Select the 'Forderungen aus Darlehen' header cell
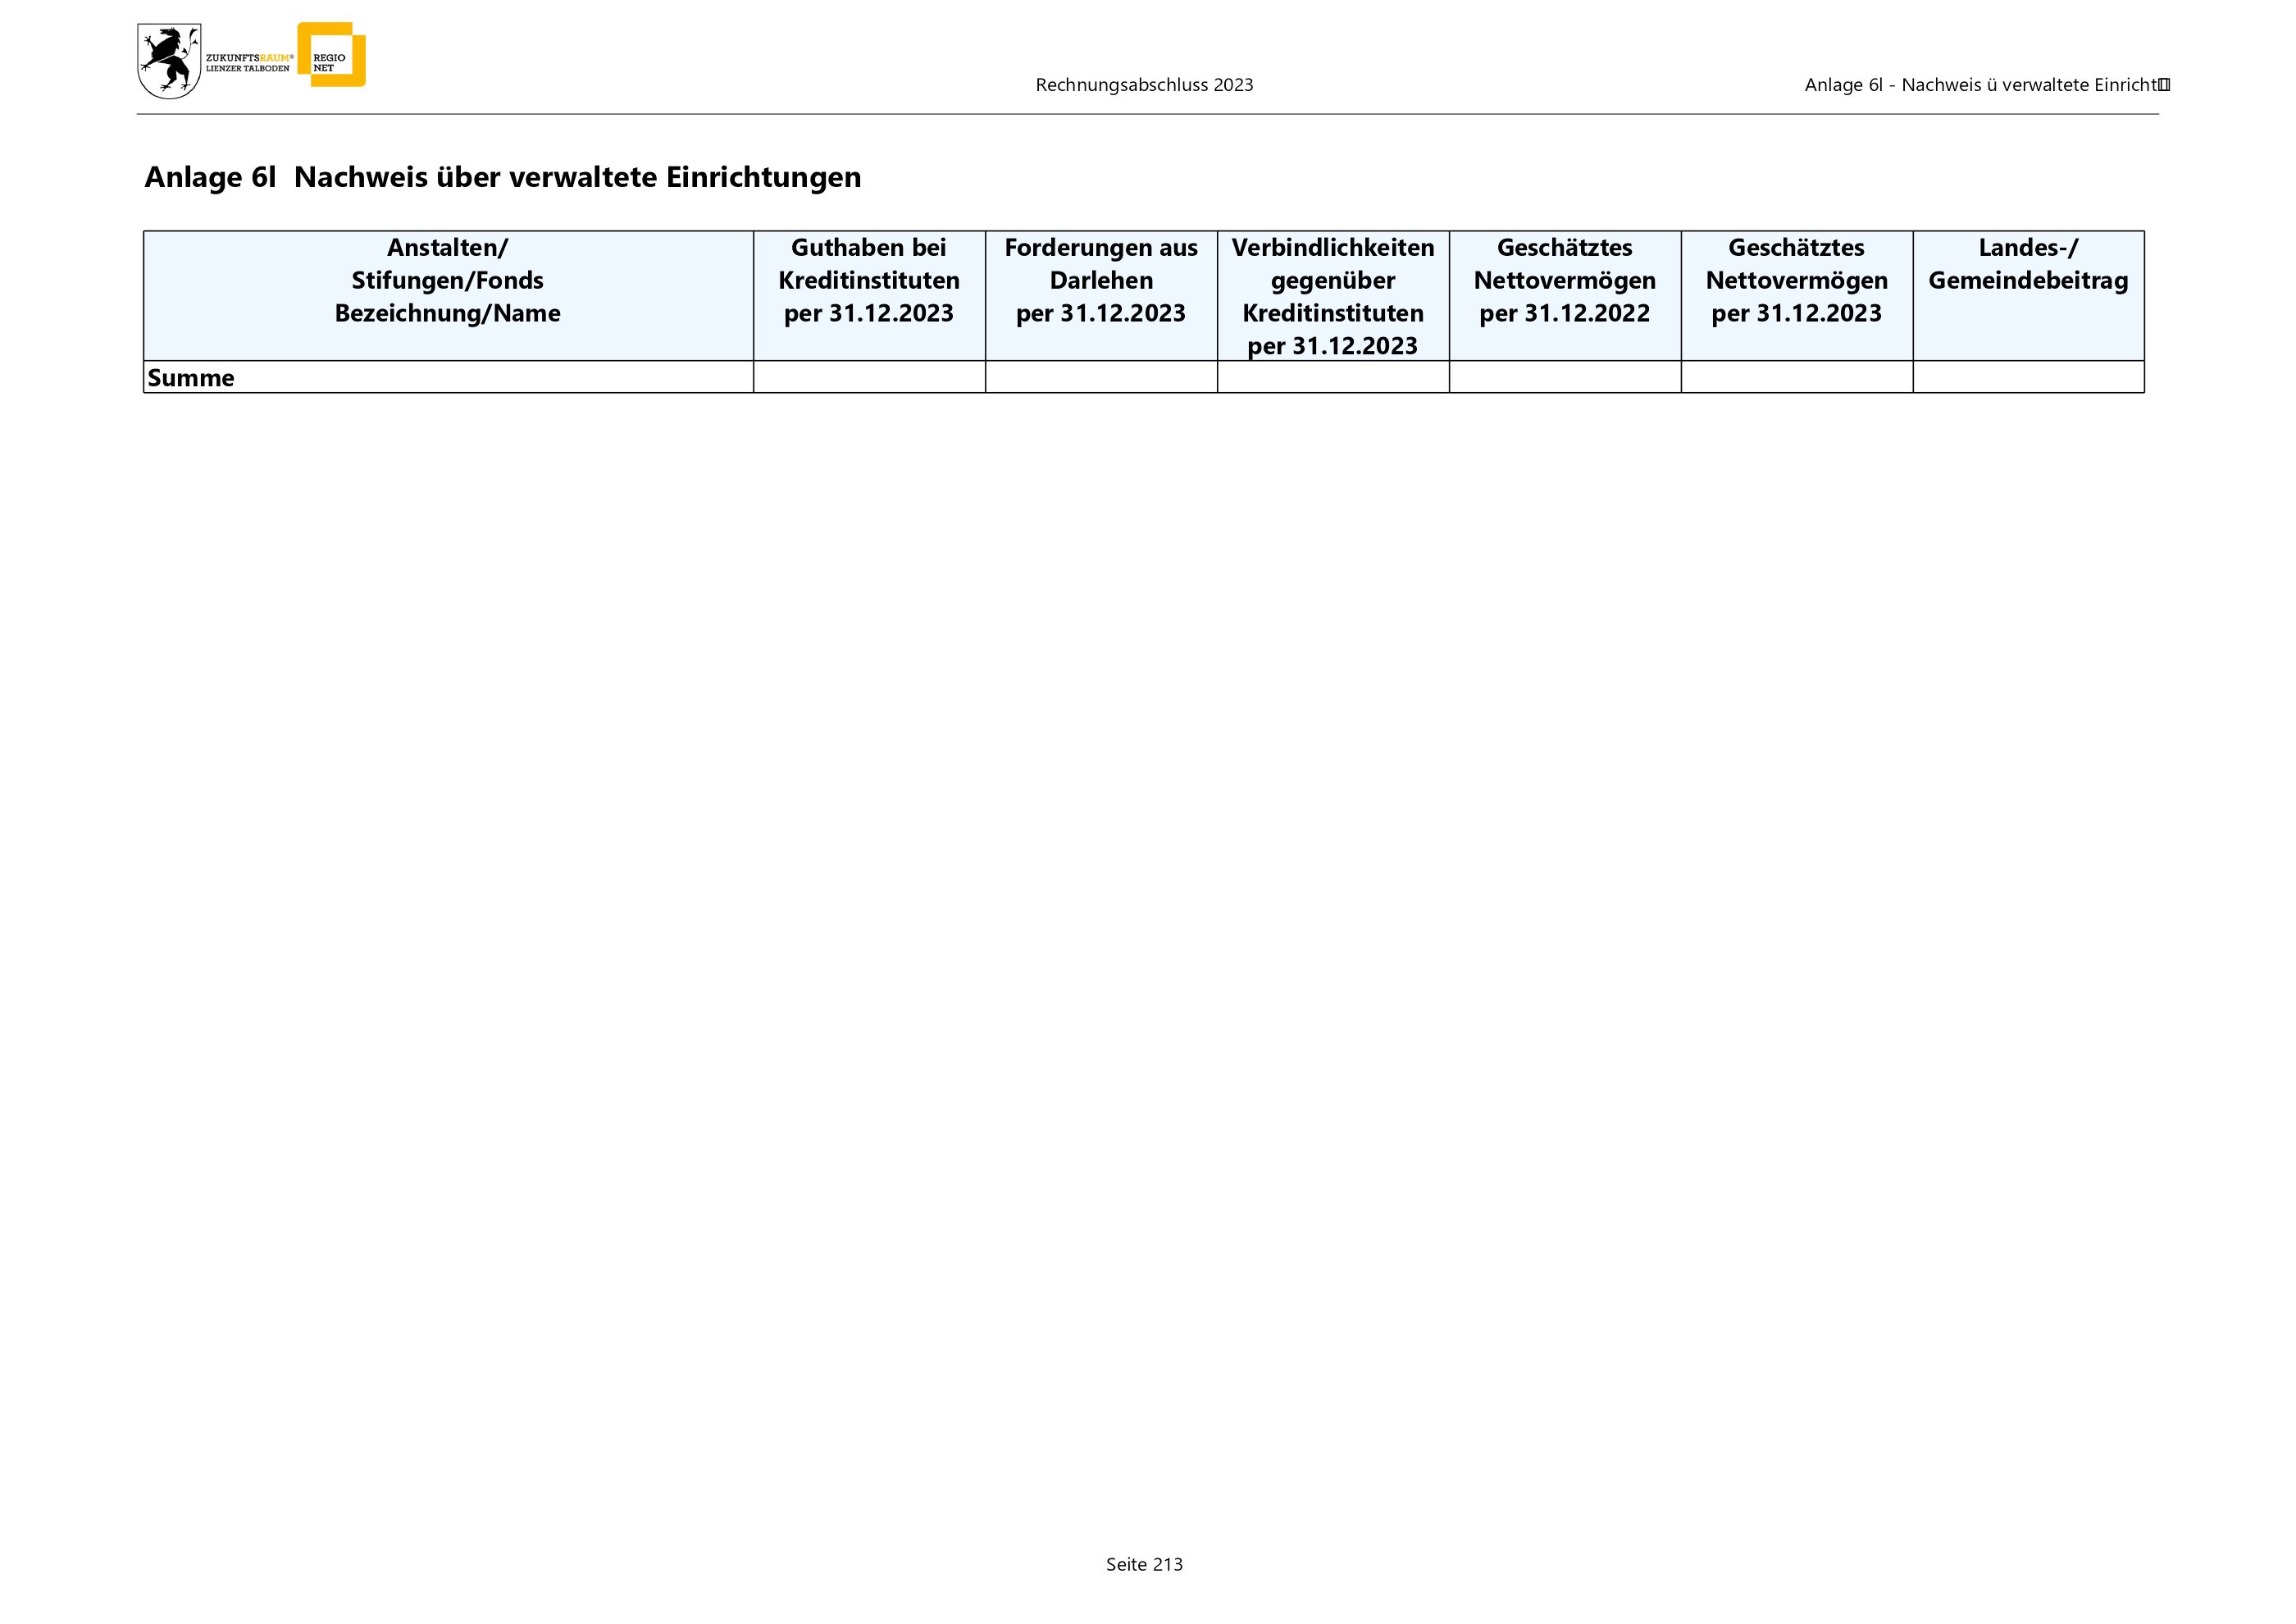The height and width of the screenshot is (1624, 2296). (x=1100, y=281)
